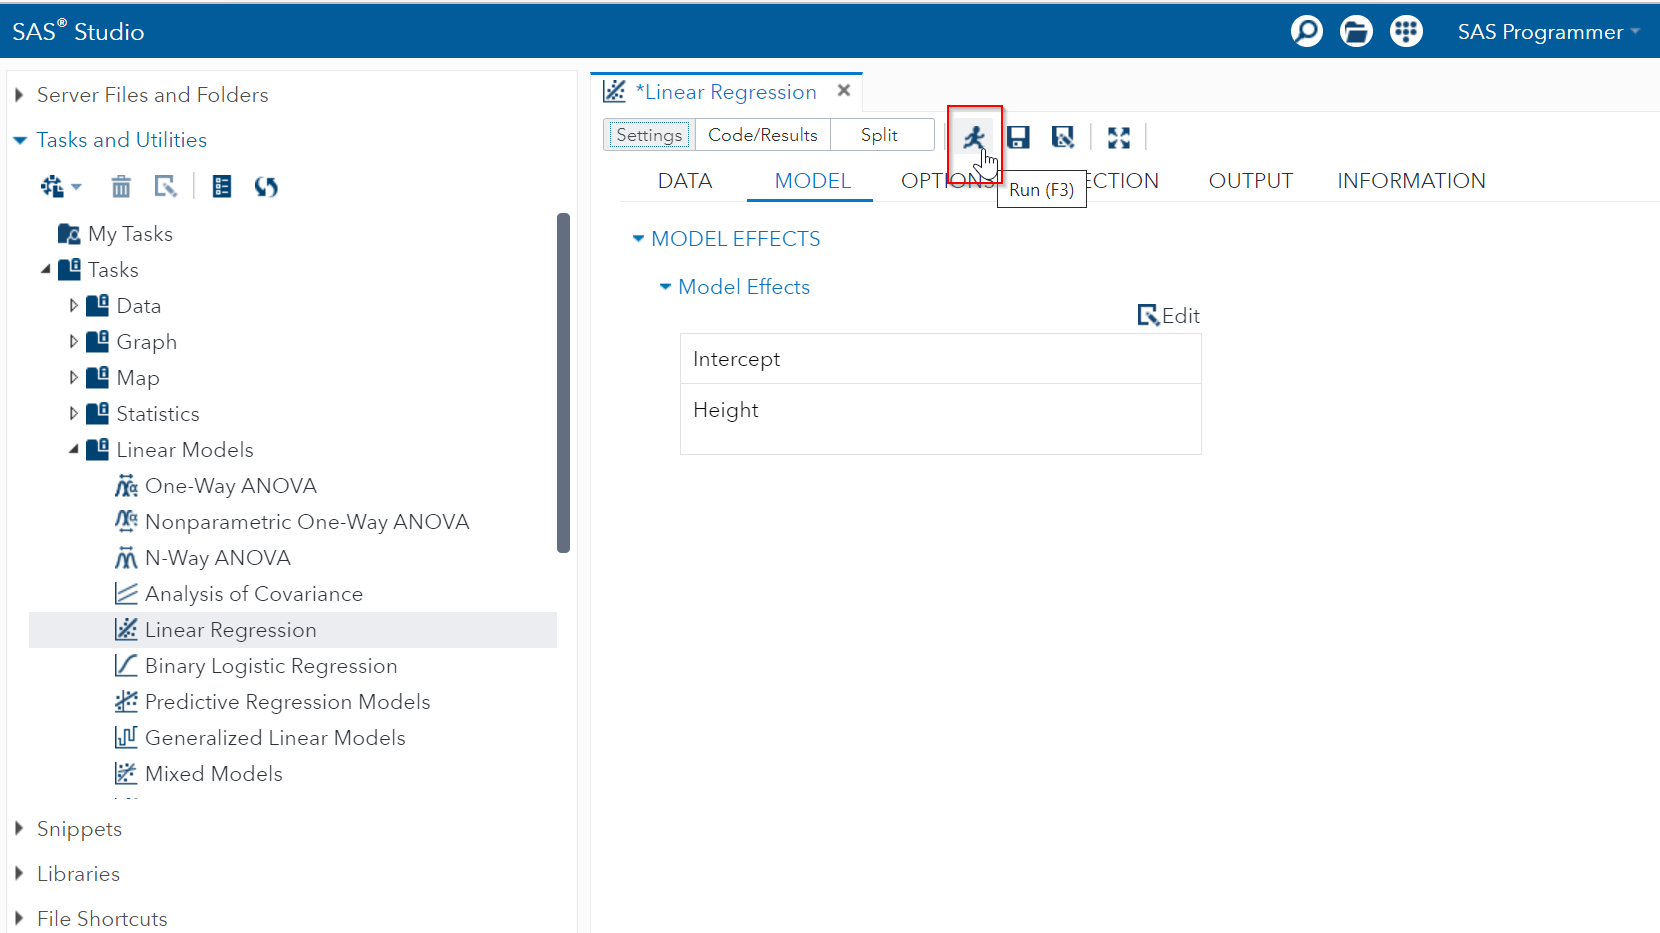Collapse the MODEL EFFECTS section
Viewport: 1660px width, 933px height.
click(639, 238)
